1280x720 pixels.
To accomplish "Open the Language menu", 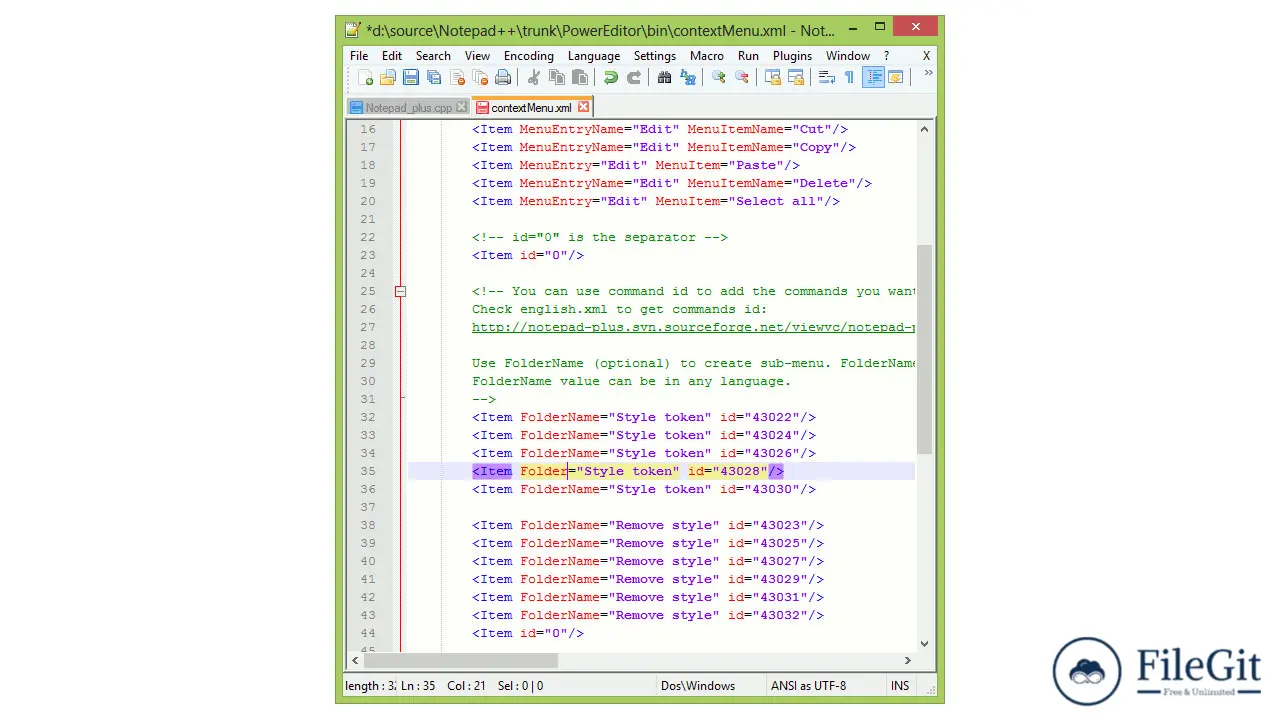I will (x=594, y=56).
